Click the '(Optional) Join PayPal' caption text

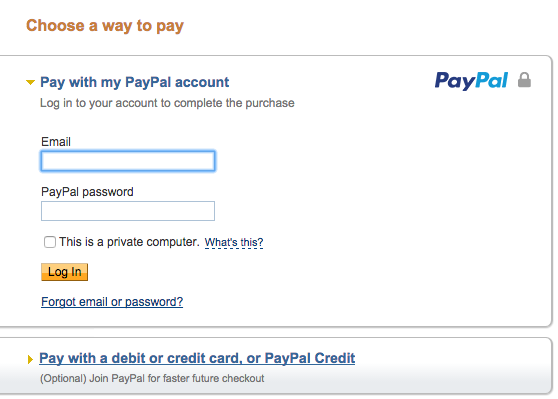click(x=152, y=378)
